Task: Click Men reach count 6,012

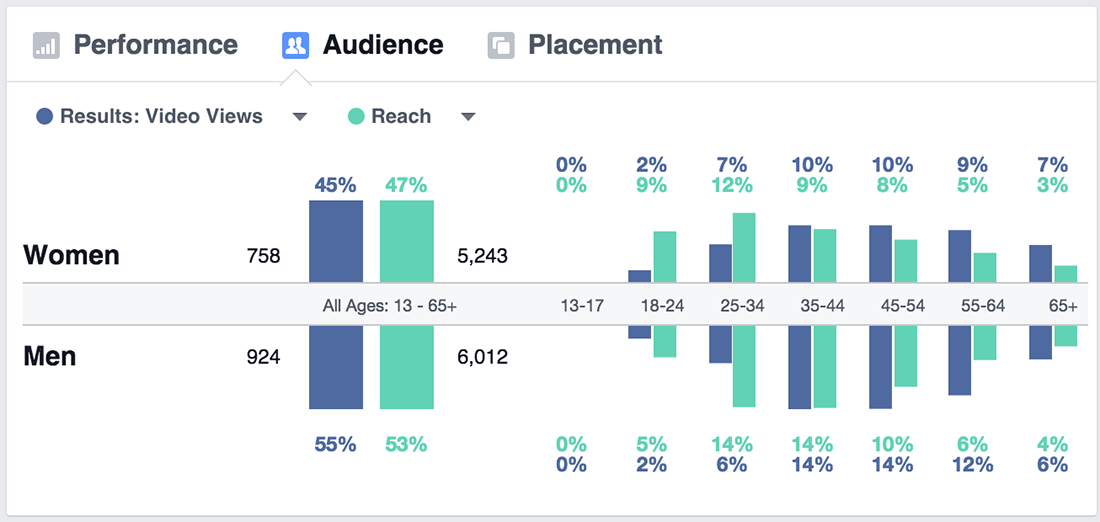Action: click(x=482, y=357)
